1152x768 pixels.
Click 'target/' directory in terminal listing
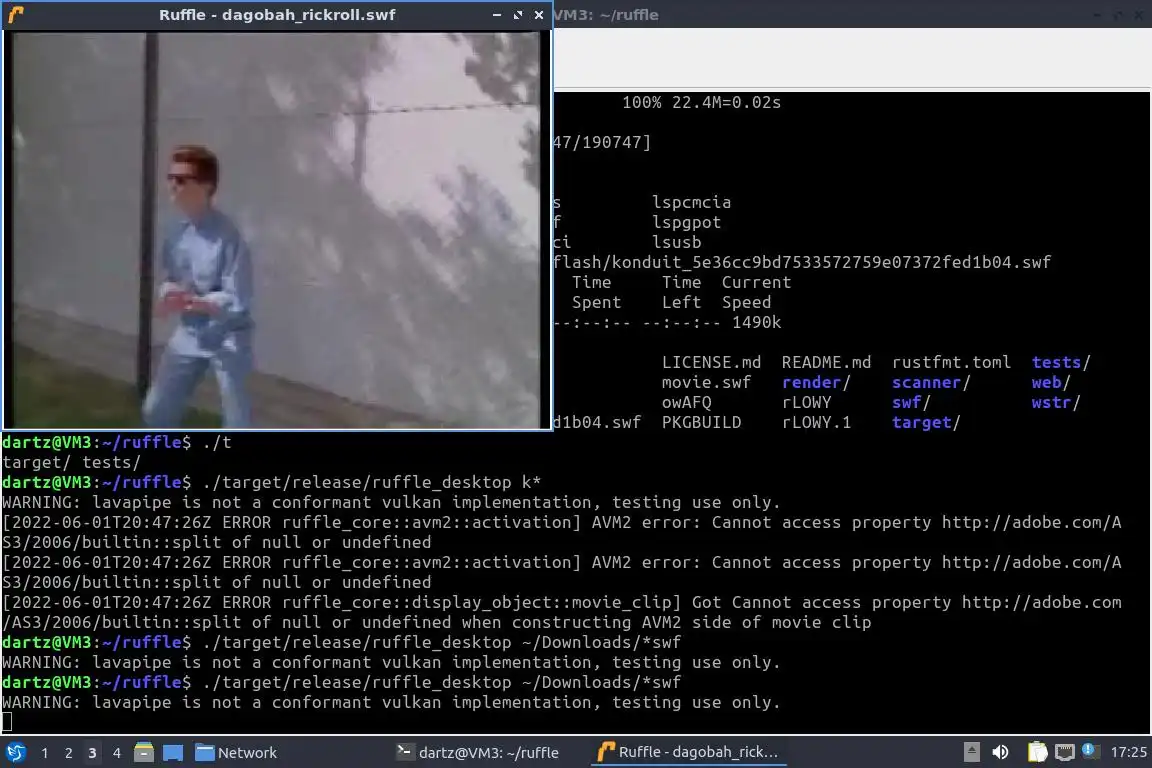tap(926, 423)
